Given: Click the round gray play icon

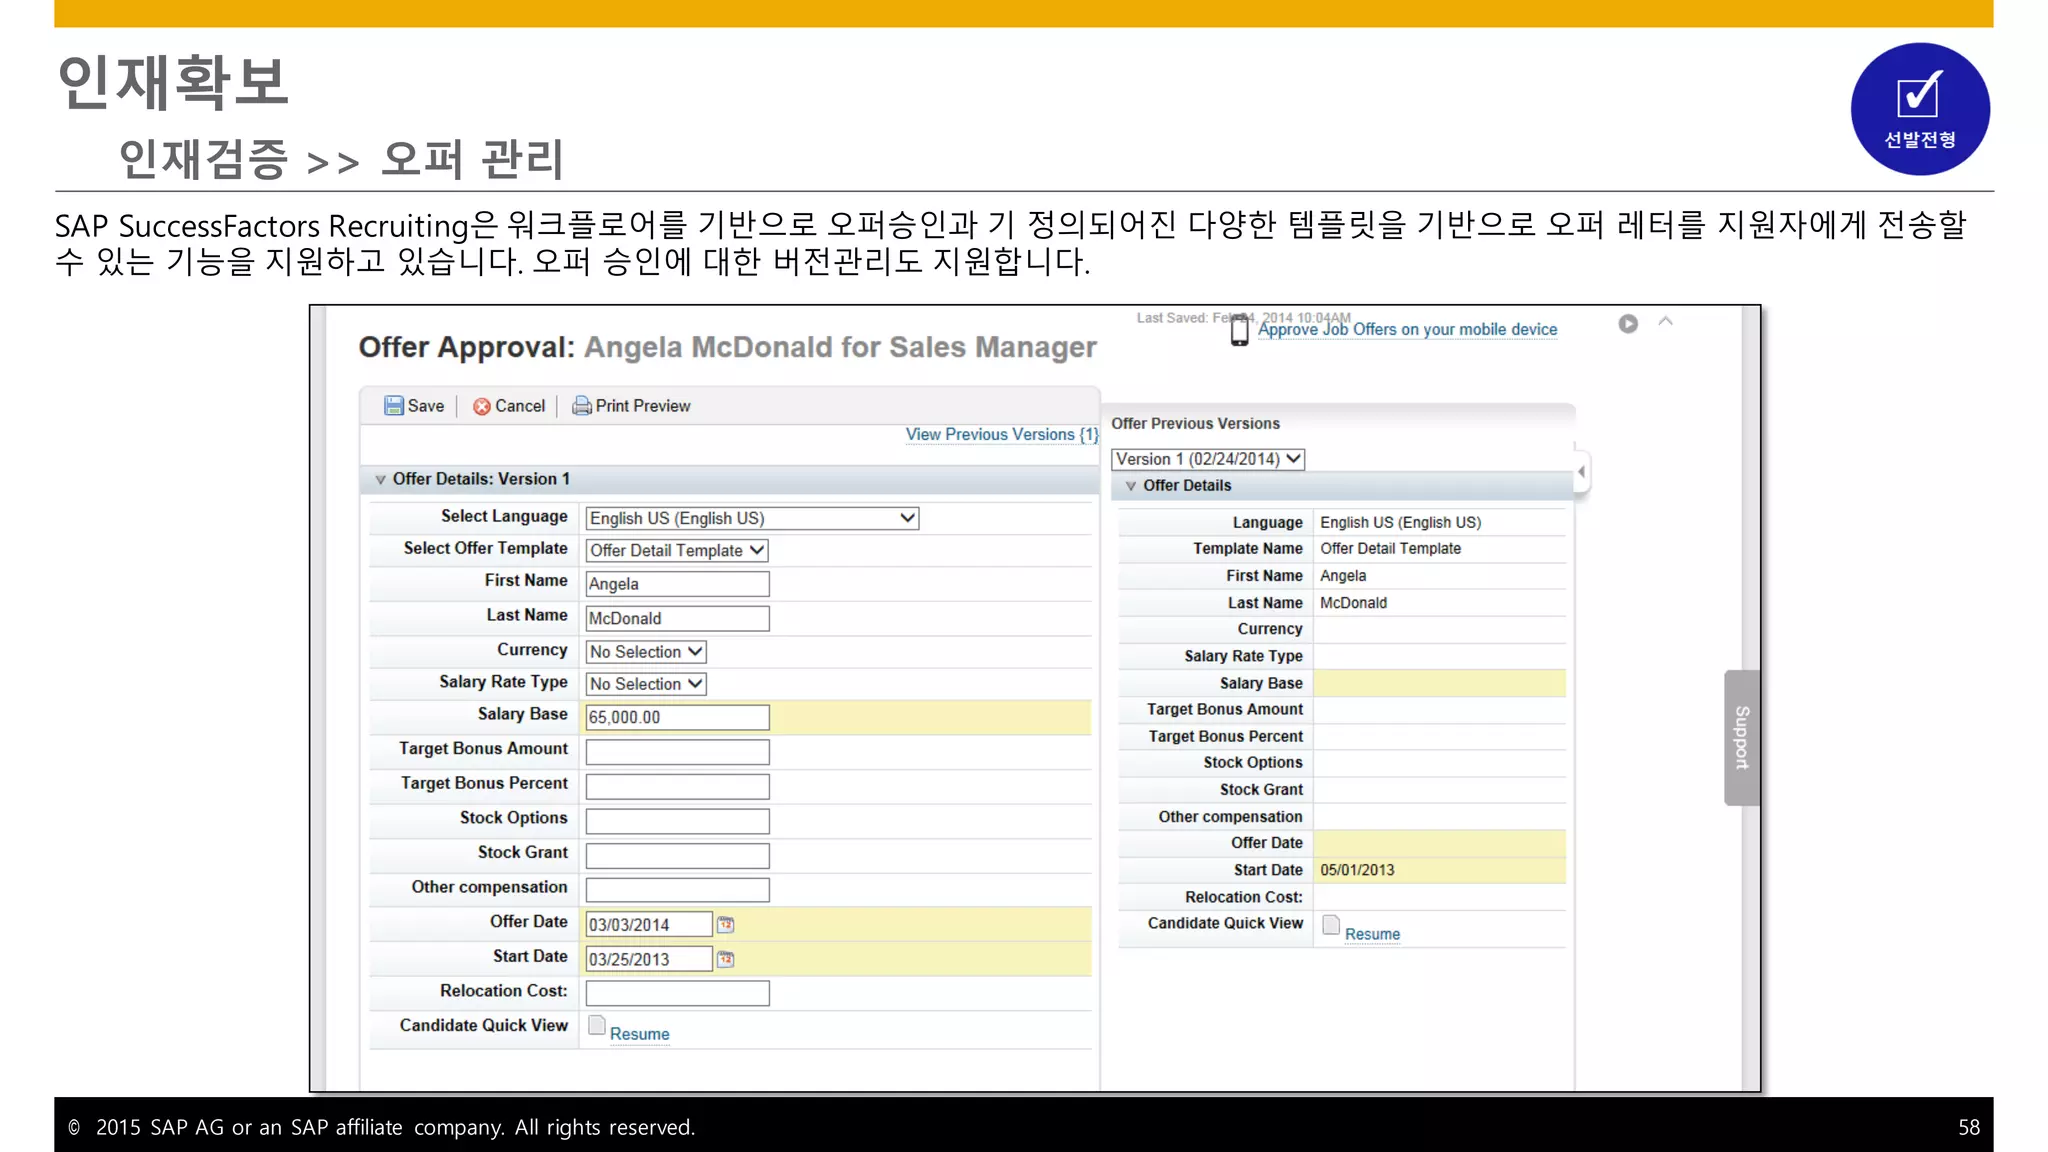Looking at the screenshot, I should pyautogui.click(x=1628, y=323).
